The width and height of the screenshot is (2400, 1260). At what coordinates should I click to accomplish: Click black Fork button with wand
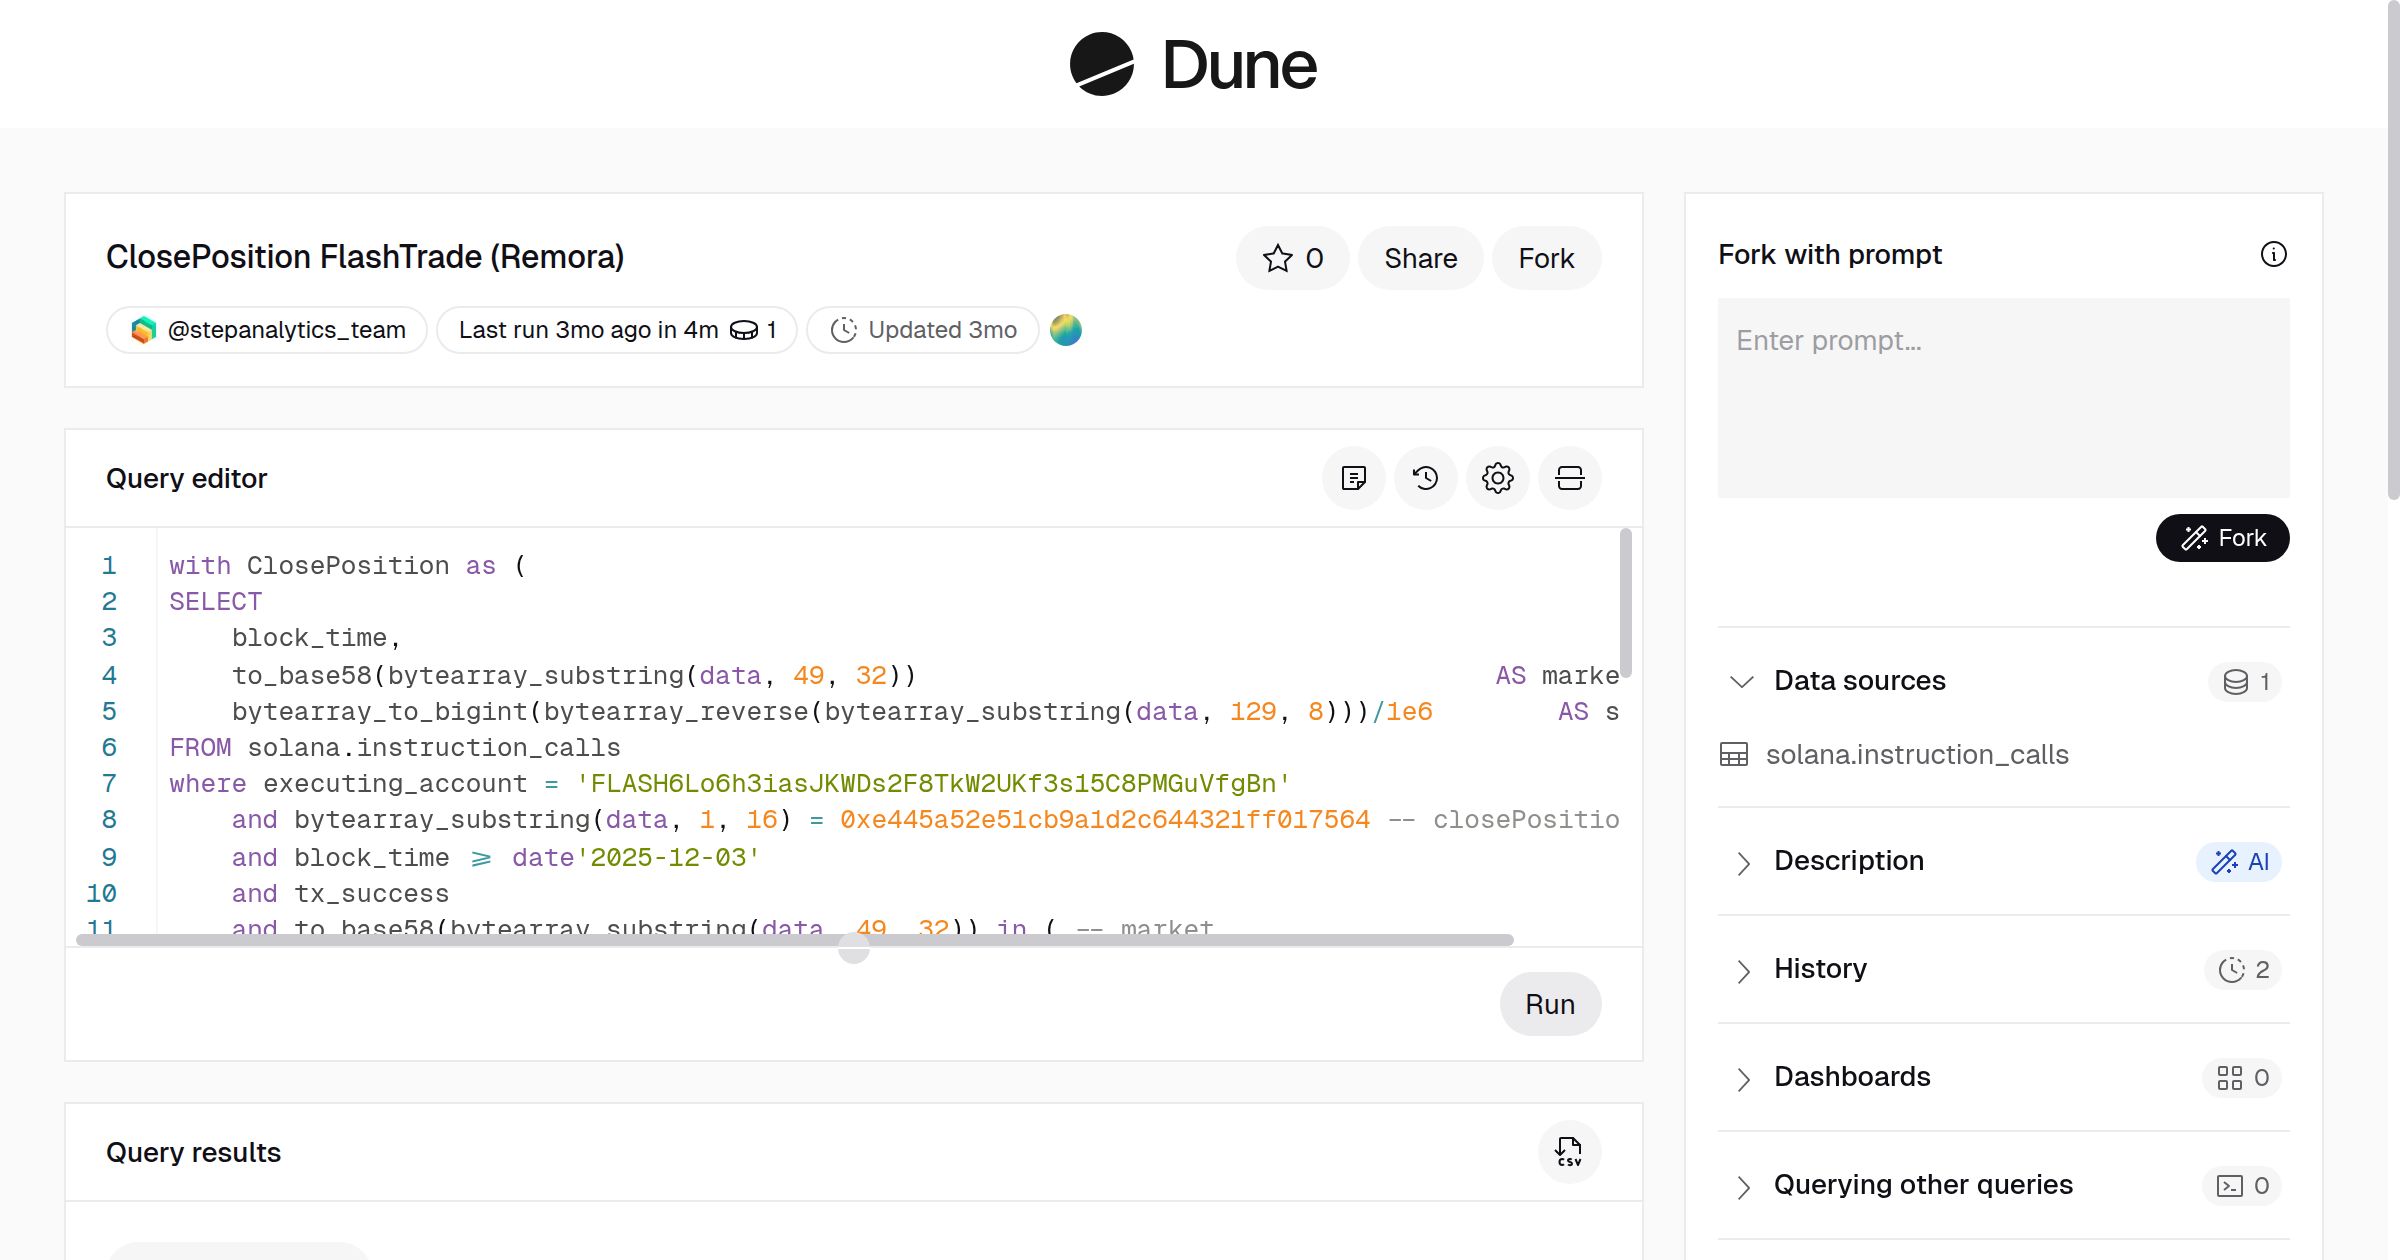pyautogui.click(x=2222, y=538)
